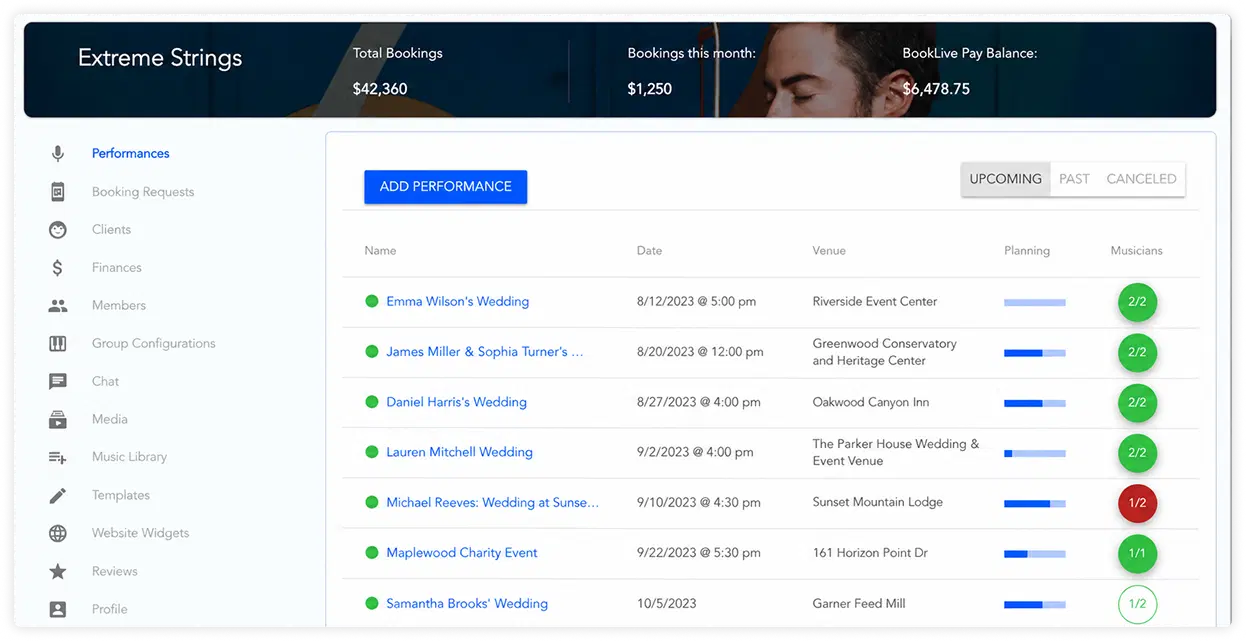Switch to the Past performances tab

(1074, 179)
